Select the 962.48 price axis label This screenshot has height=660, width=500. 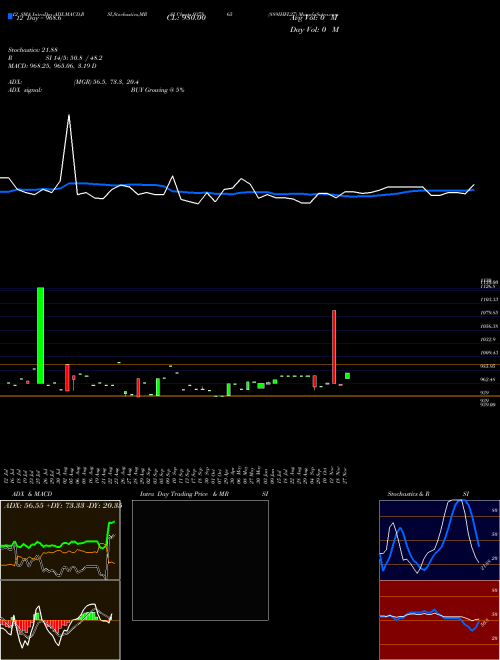tap(488, 379)
